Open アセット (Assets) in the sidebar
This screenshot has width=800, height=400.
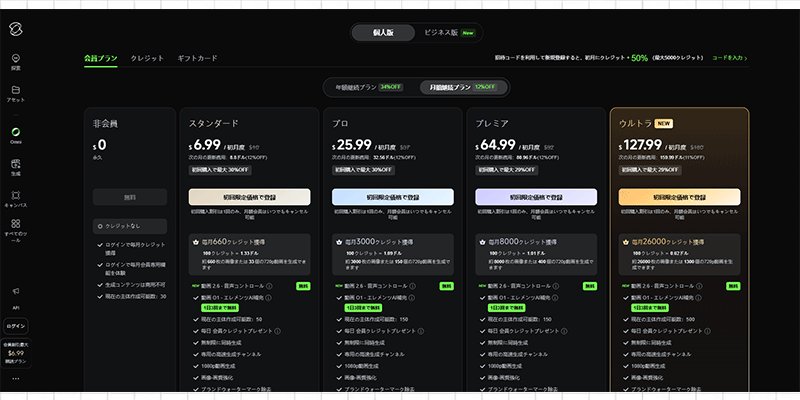click(16, 94)
